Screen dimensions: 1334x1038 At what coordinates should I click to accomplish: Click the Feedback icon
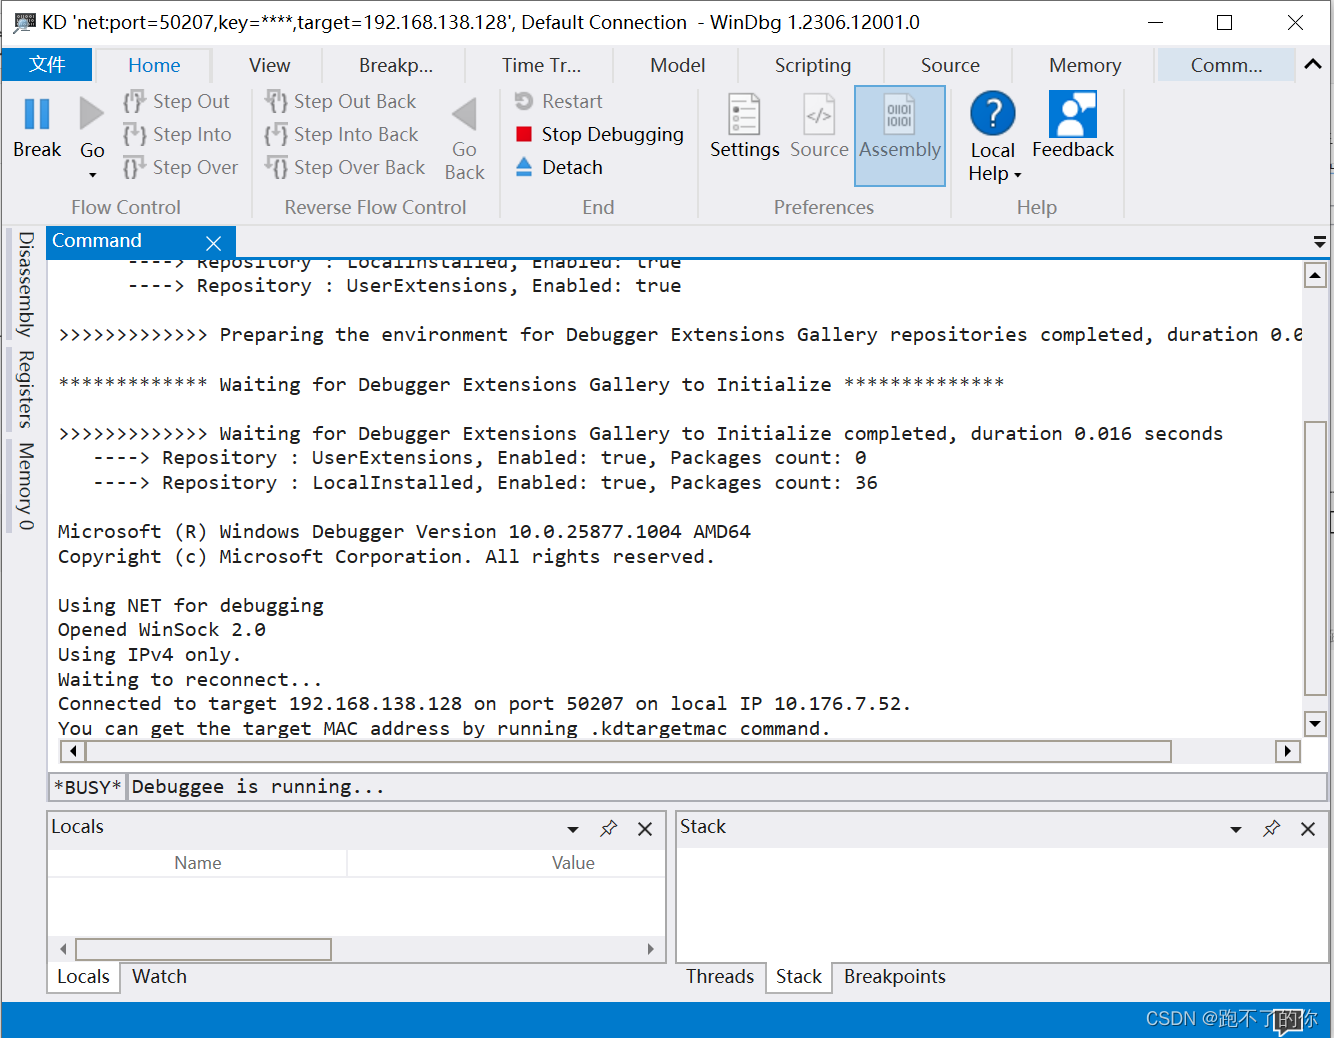pos(1073,113)
